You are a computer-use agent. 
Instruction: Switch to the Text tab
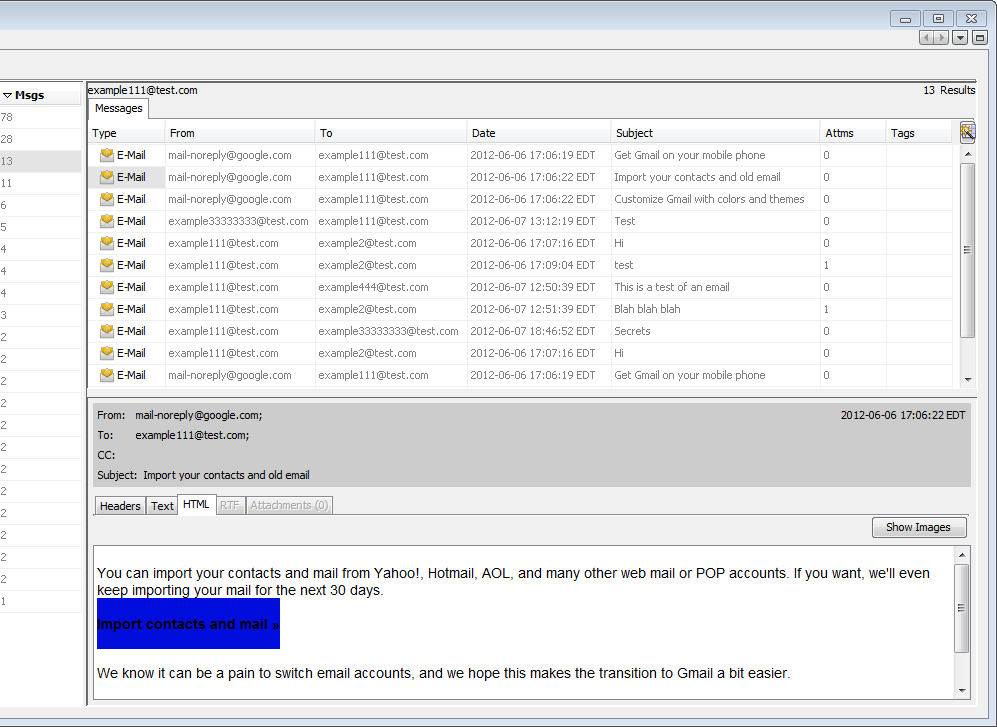tap(162, 506)
